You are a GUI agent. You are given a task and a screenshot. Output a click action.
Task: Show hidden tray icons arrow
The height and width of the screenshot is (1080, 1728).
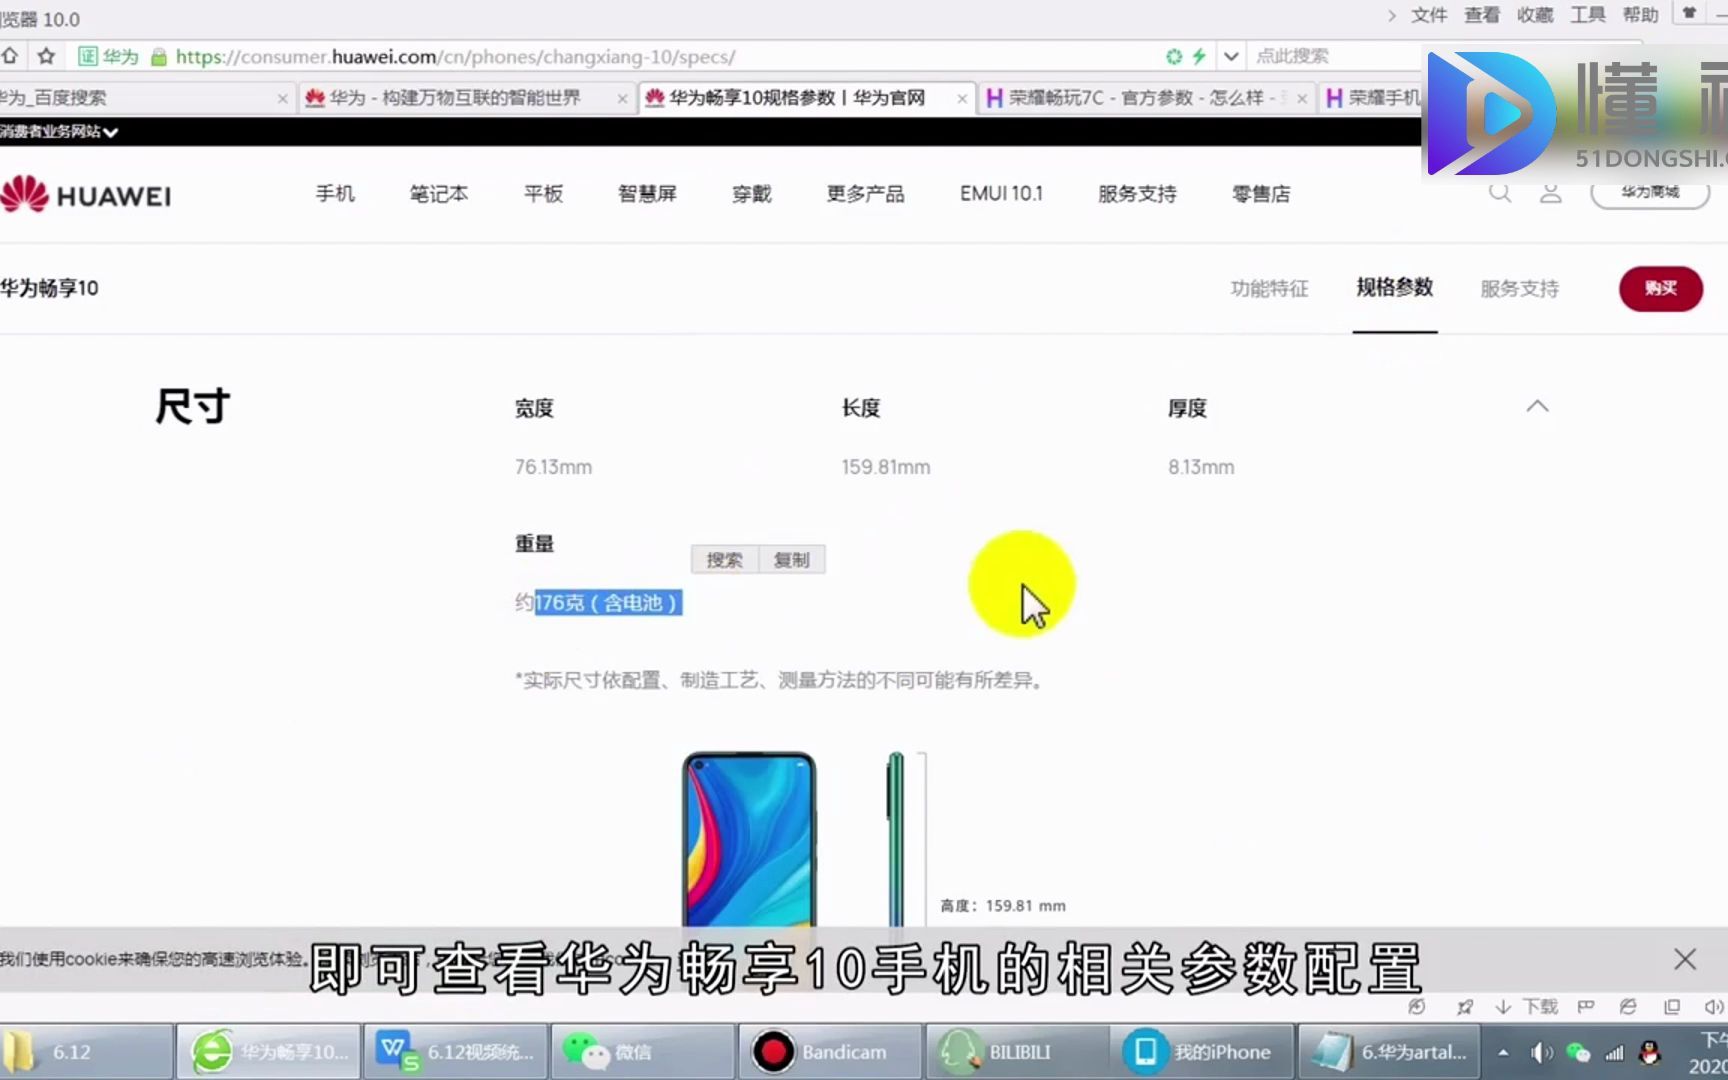point(1503,1053)
